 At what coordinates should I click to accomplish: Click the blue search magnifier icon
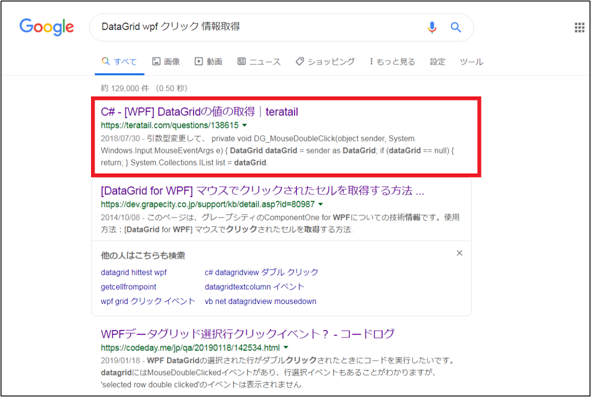point(456,27)
